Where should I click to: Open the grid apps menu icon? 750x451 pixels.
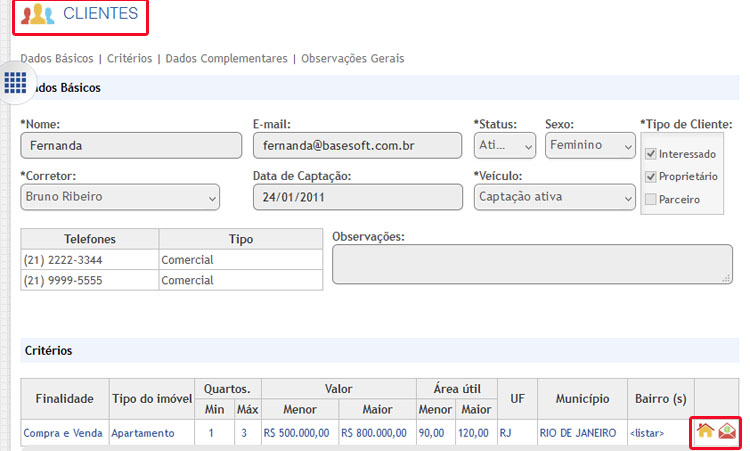(16, 83)
